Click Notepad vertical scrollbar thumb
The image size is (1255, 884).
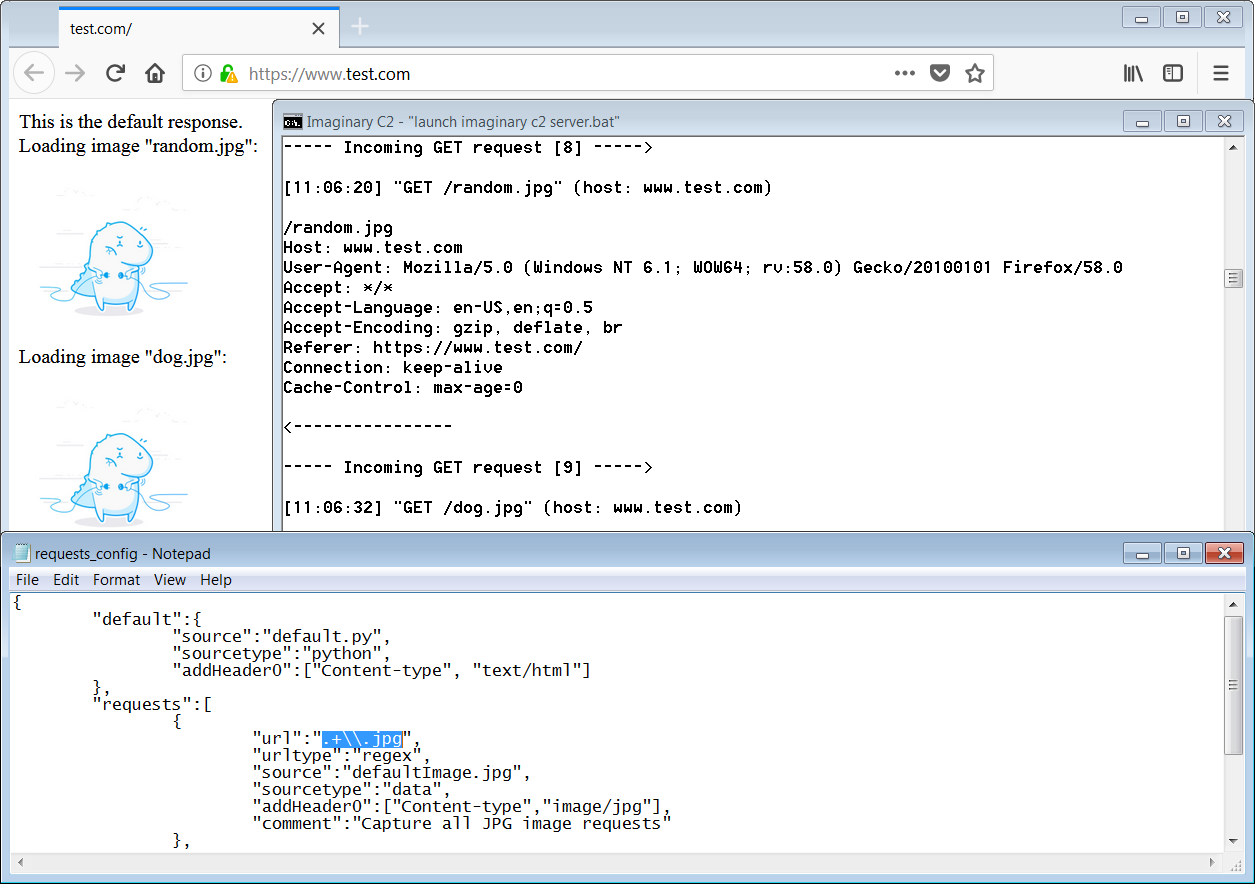(x=1234, y=685)
